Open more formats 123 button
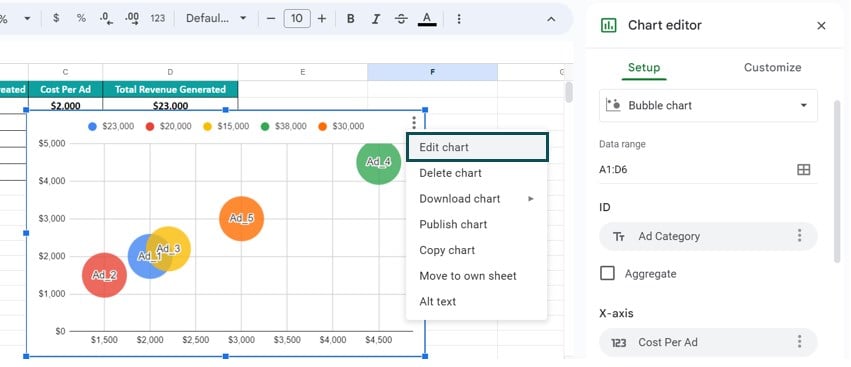Screen dimensions: 851x367 pyautogui.click(x=157, y=18)
